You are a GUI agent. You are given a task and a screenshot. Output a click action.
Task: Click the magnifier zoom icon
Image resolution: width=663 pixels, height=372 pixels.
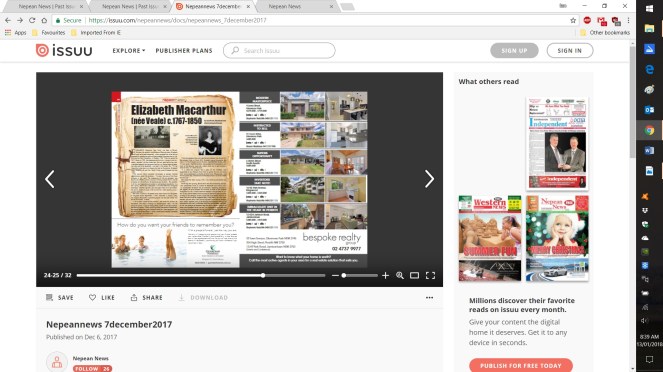(x=400, y=275)
